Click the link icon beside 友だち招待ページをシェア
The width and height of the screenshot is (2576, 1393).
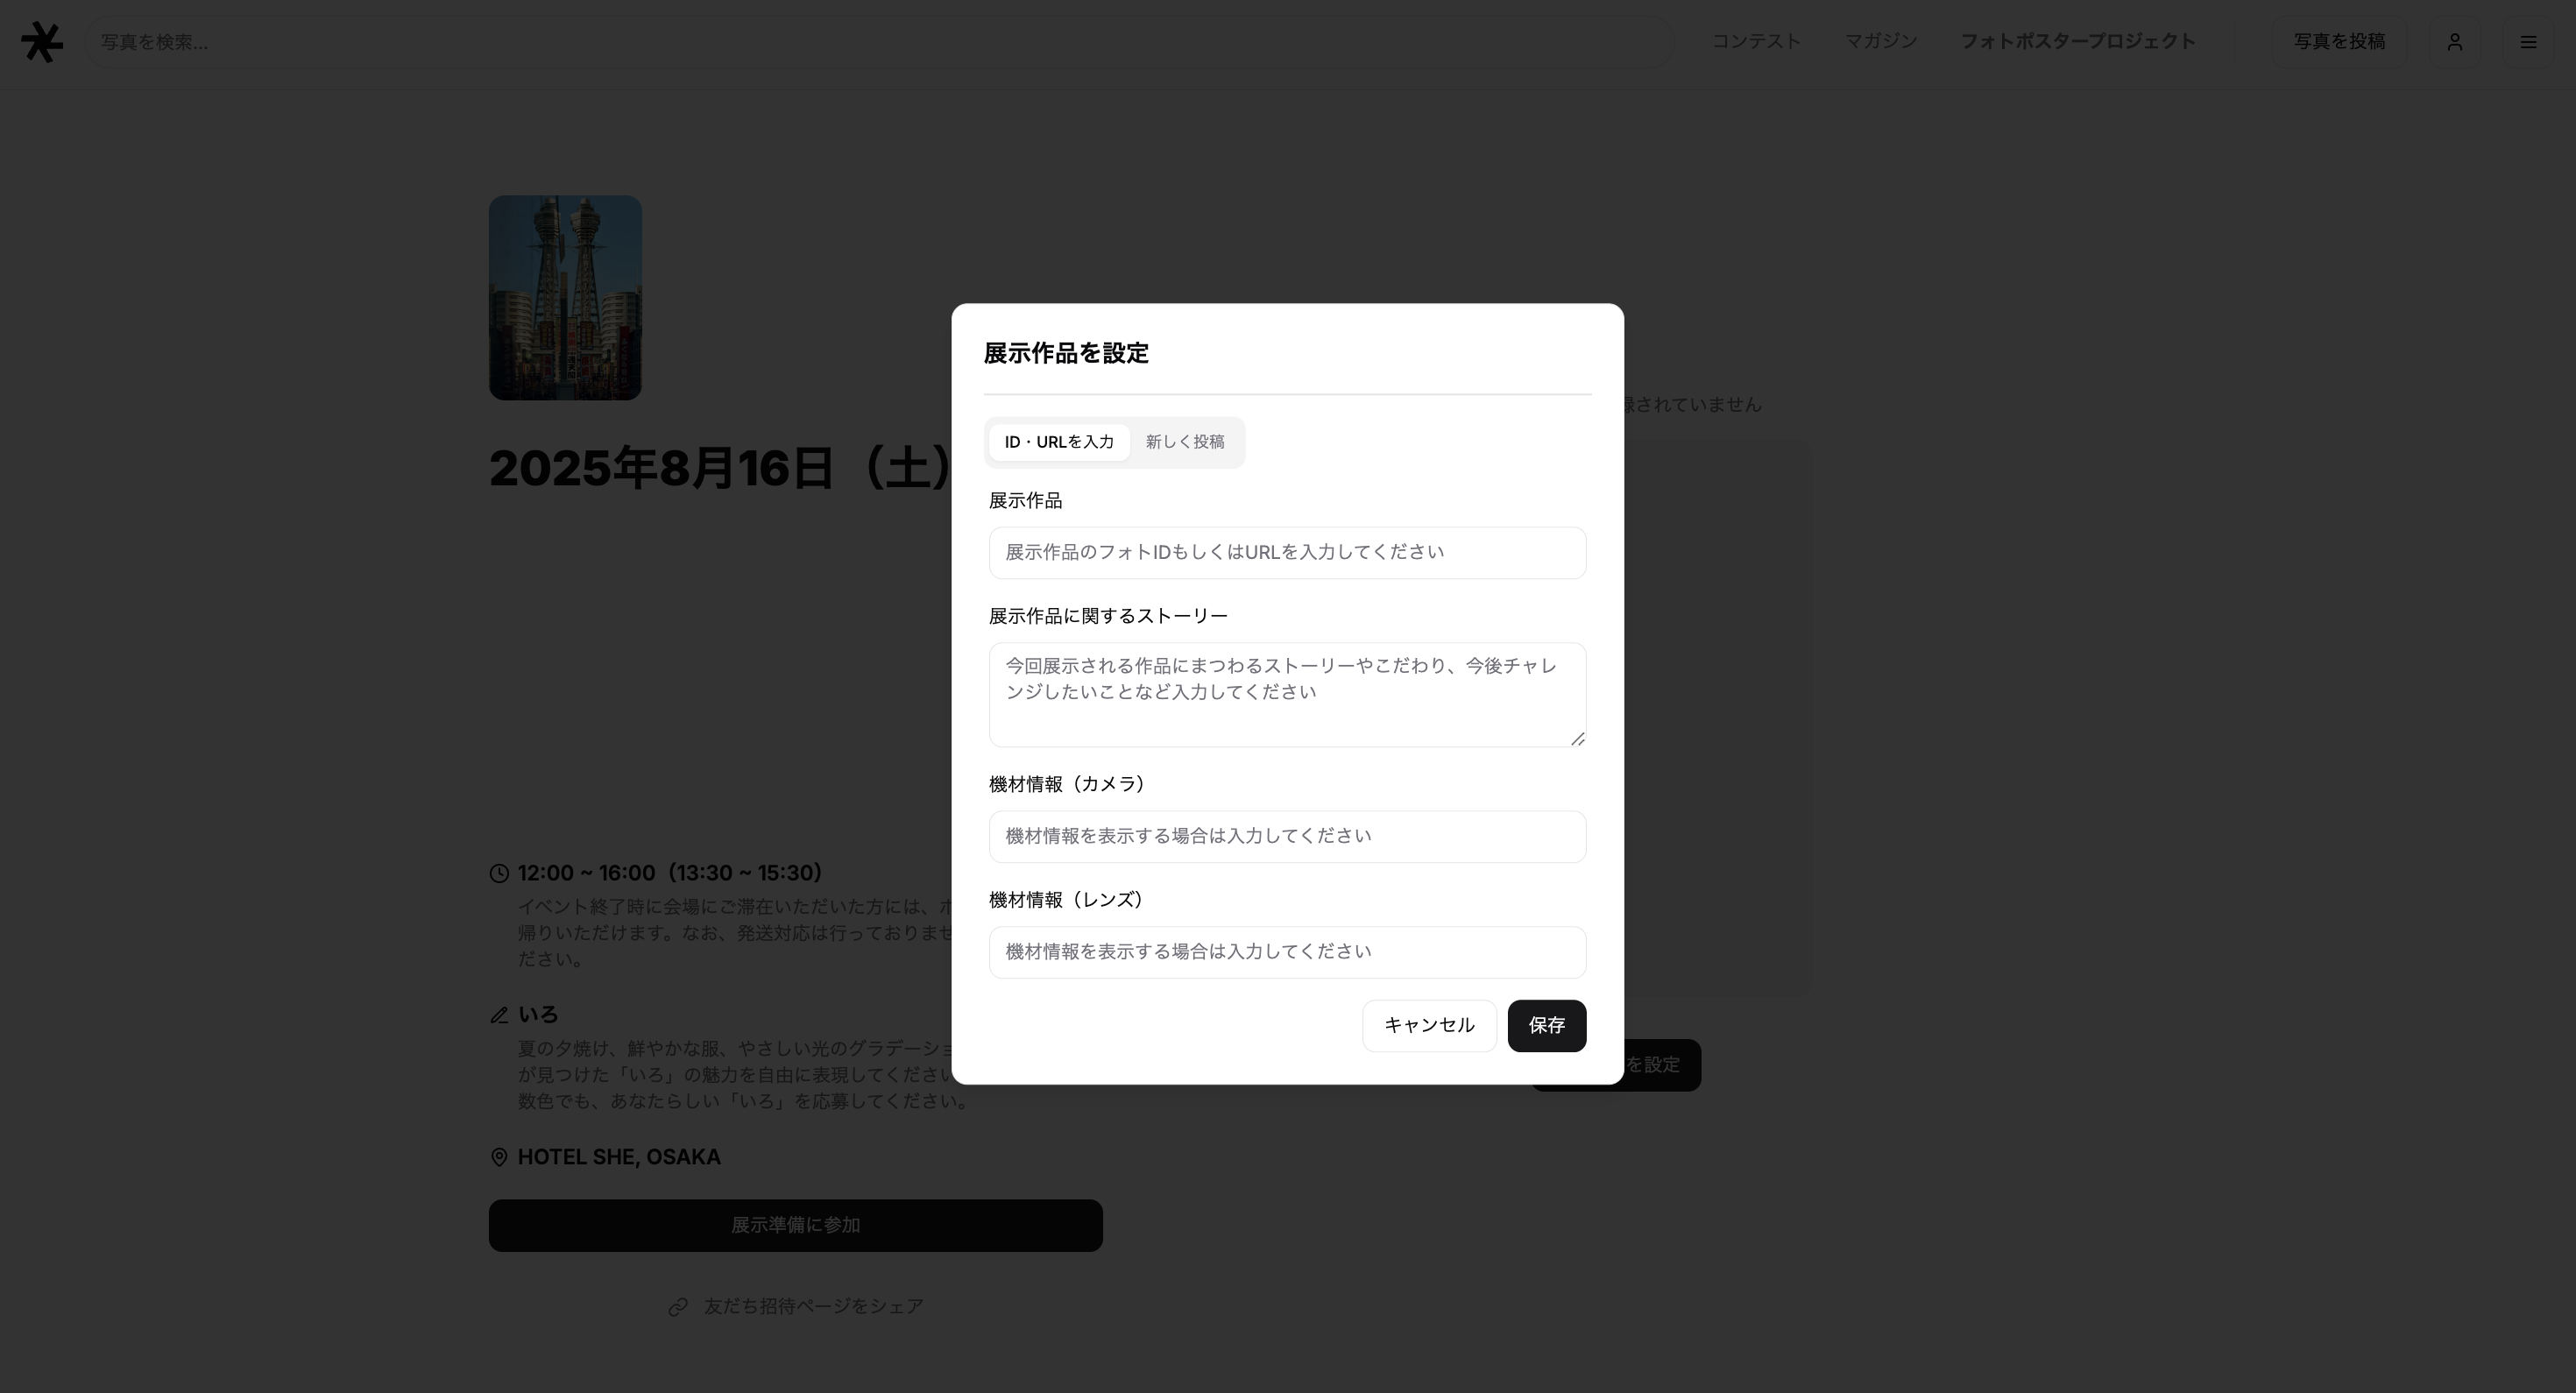click(x=678, y=1307)
